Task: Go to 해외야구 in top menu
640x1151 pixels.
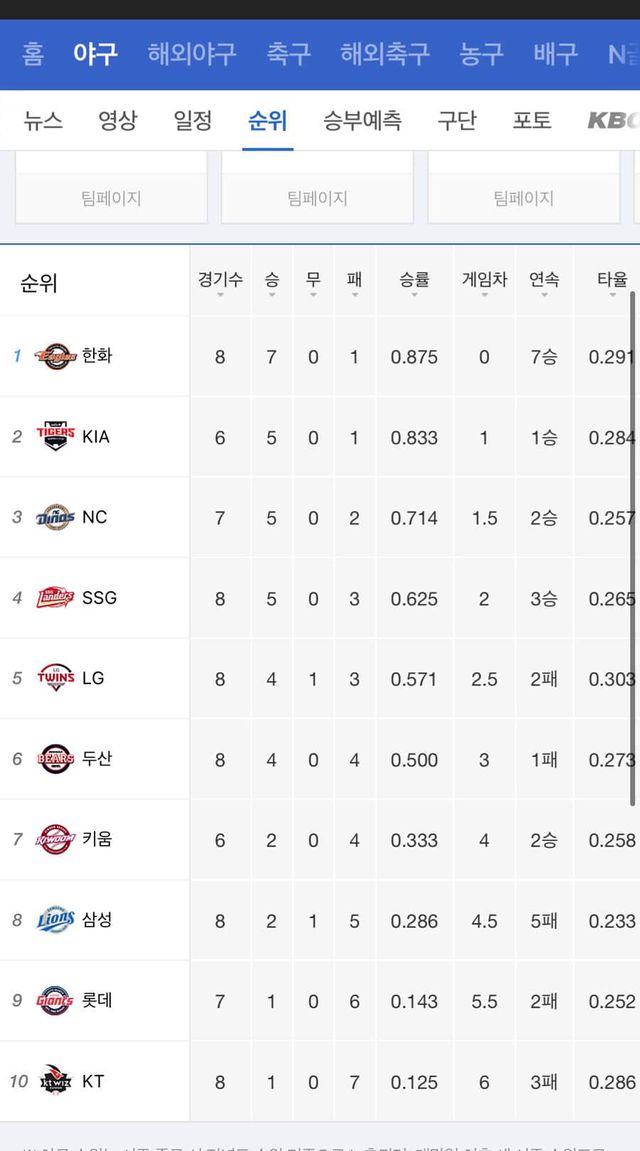Action: [x=192, y=53]
